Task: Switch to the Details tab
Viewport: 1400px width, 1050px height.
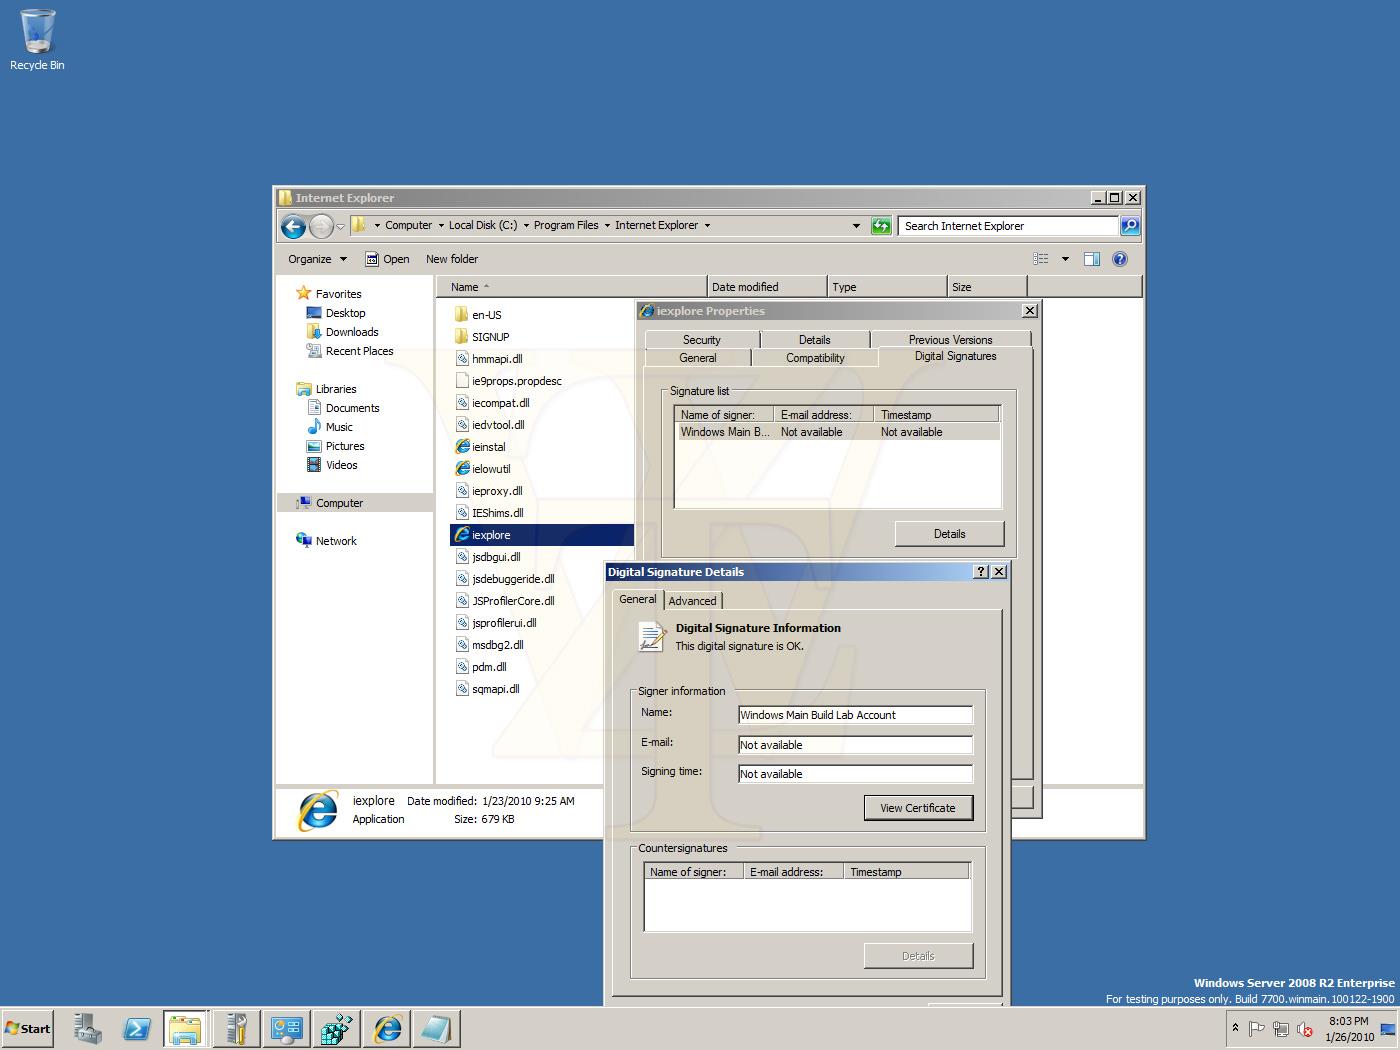Action: coord(814,340)
